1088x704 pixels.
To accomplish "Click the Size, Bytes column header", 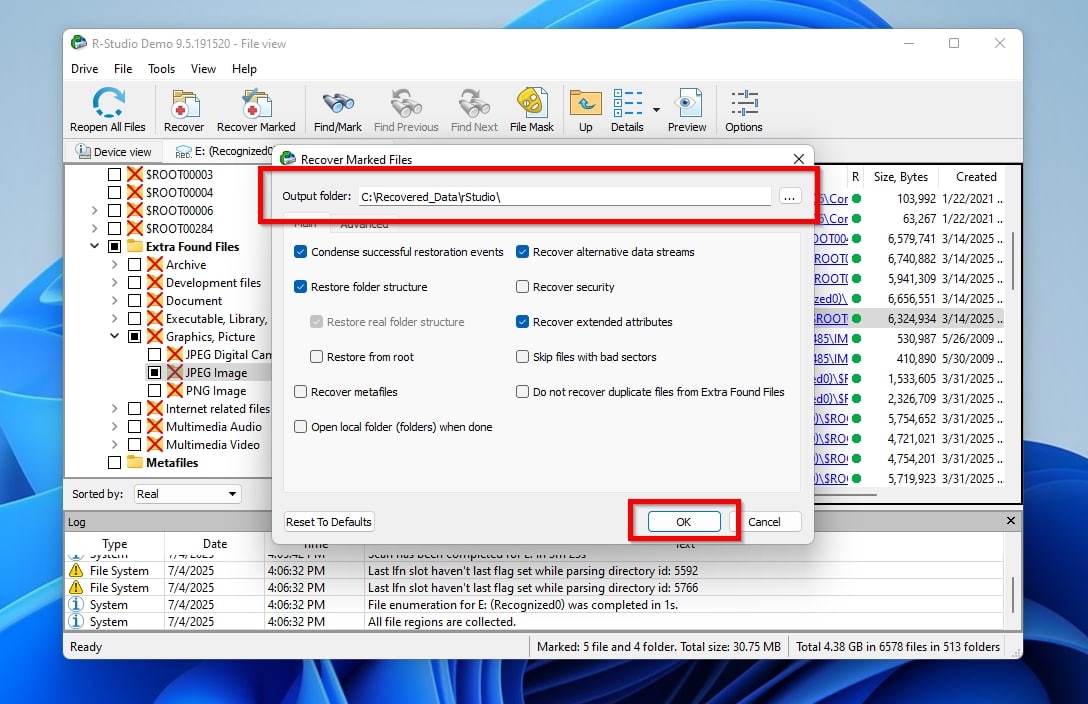I will click(x=901, y=176).
